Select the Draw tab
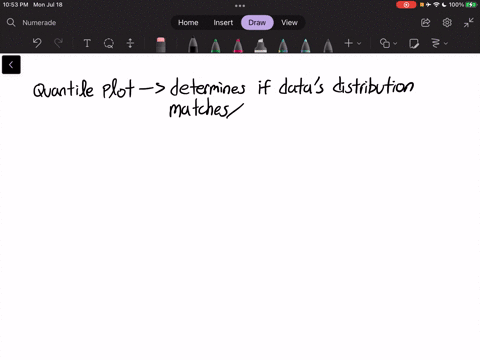 point(257,23)
